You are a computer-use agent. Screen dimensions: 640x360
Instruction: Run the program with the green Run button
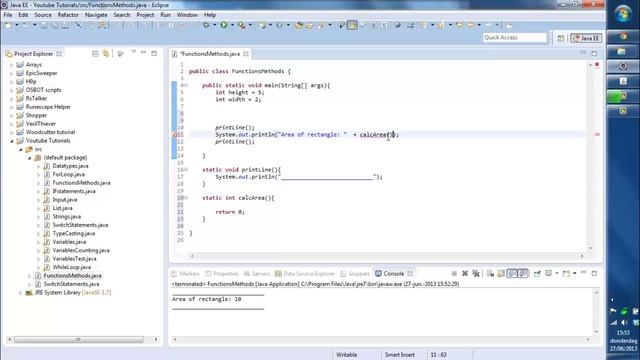pyautogui.click(x=224, y=25)
